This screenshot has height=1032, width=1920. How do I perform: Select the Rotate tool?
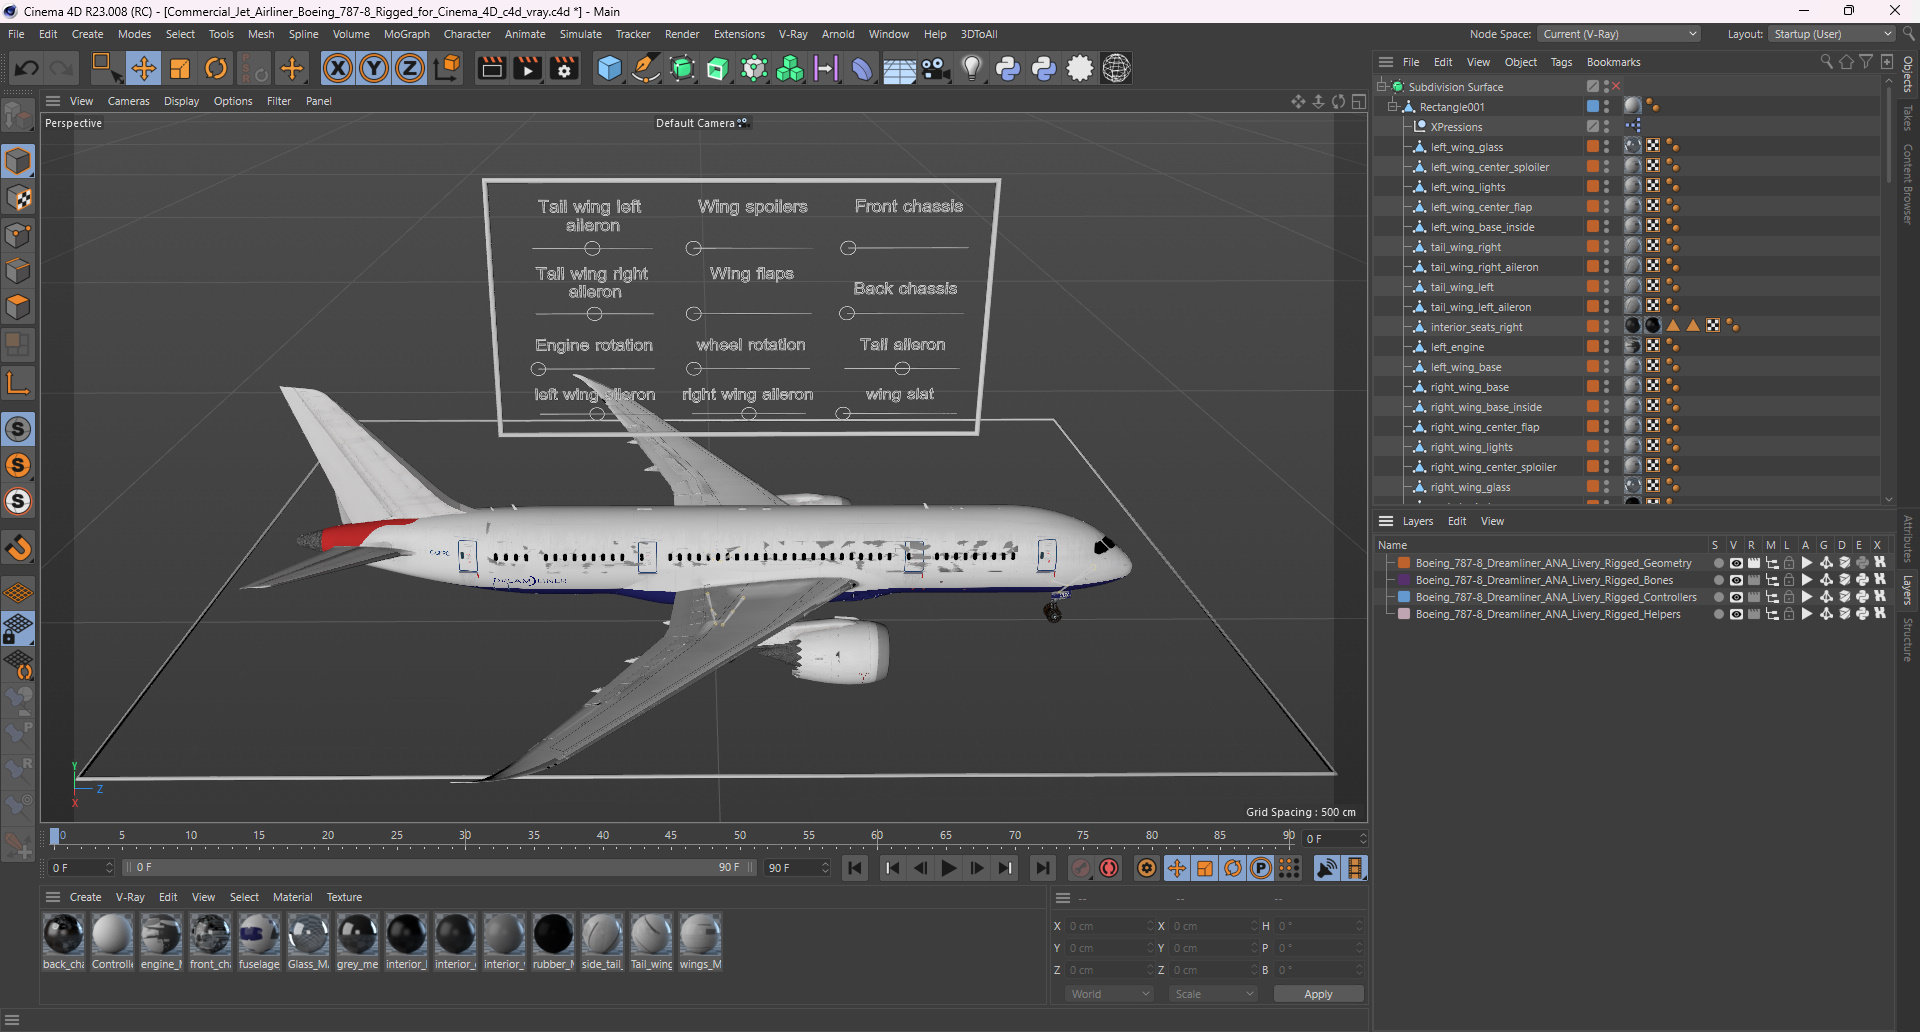[x=216, y=68]
